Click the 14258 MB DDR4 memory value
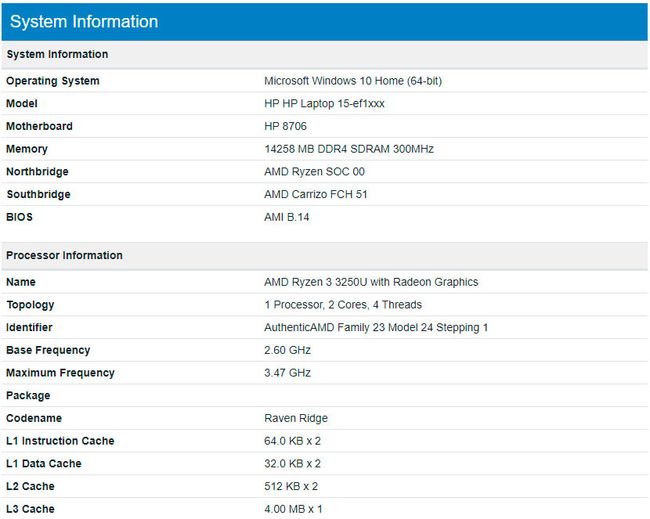The height and width of the screenshot is (519, 650). [348, 149]
